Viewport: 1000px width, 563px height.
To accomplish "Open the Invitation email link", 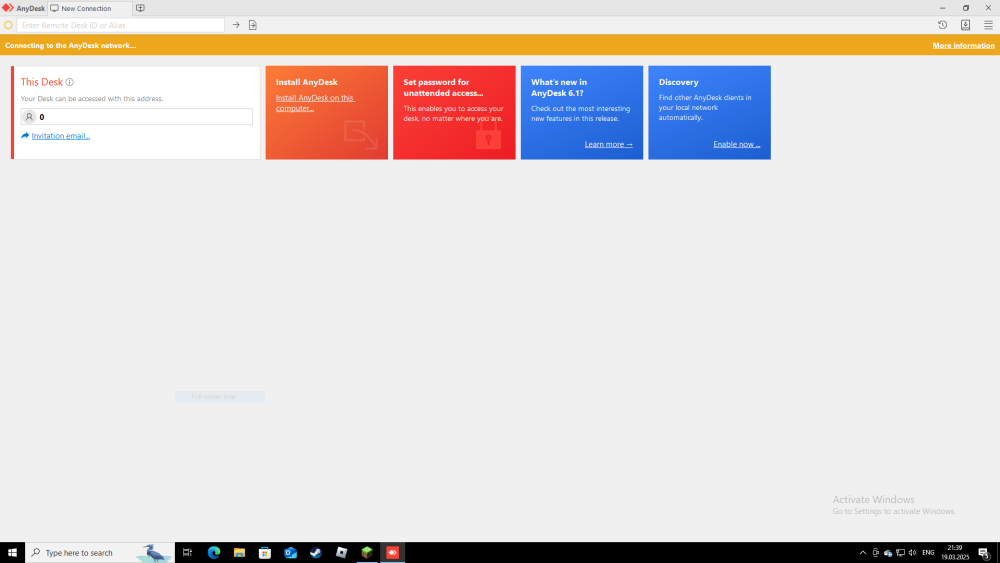I will [61, 136].
